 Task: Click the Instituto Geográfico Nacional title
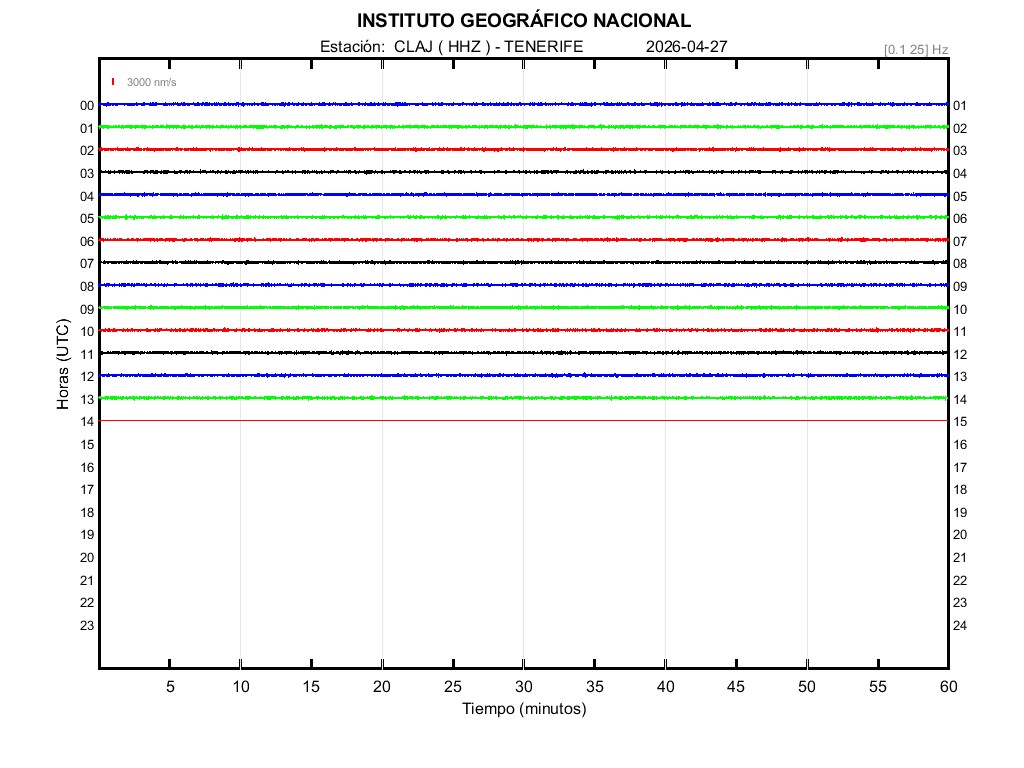(523, 21)
